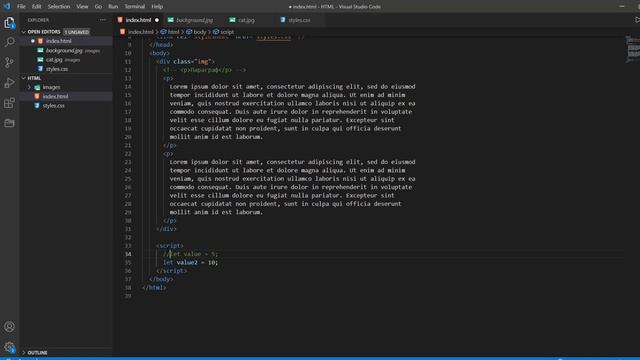
Task: Click the minimap at editor right edge
Action: point(633,49)
